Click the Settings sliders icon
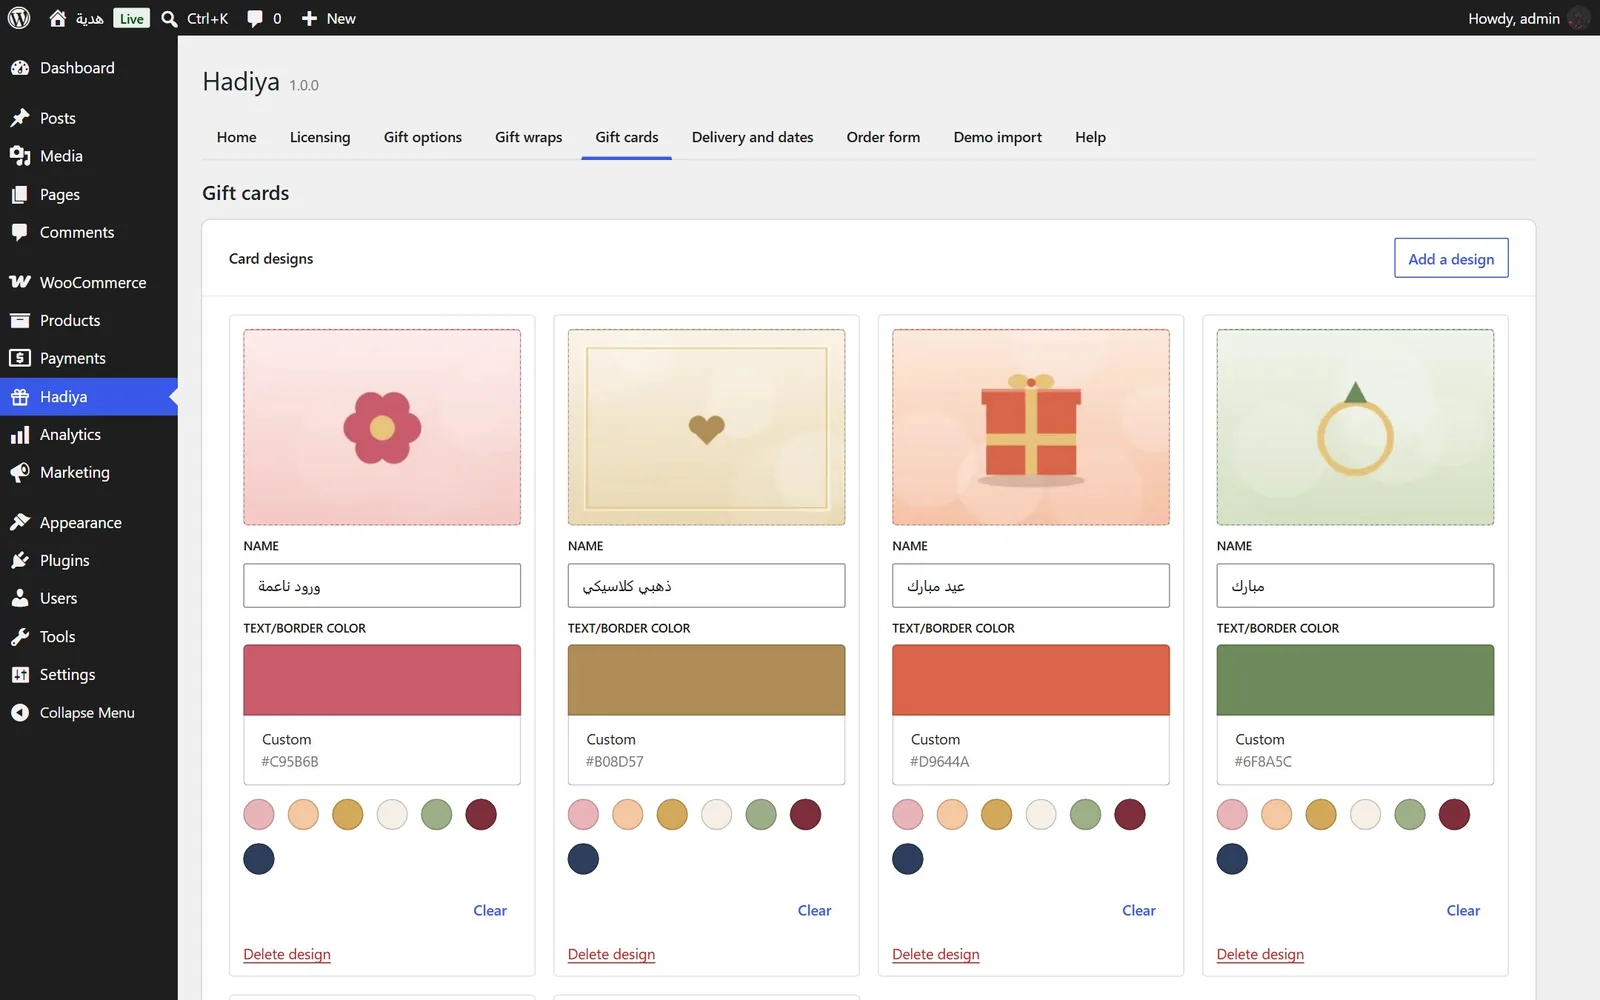Viewport: 1600px width, 1000px height. pos(20,674)
